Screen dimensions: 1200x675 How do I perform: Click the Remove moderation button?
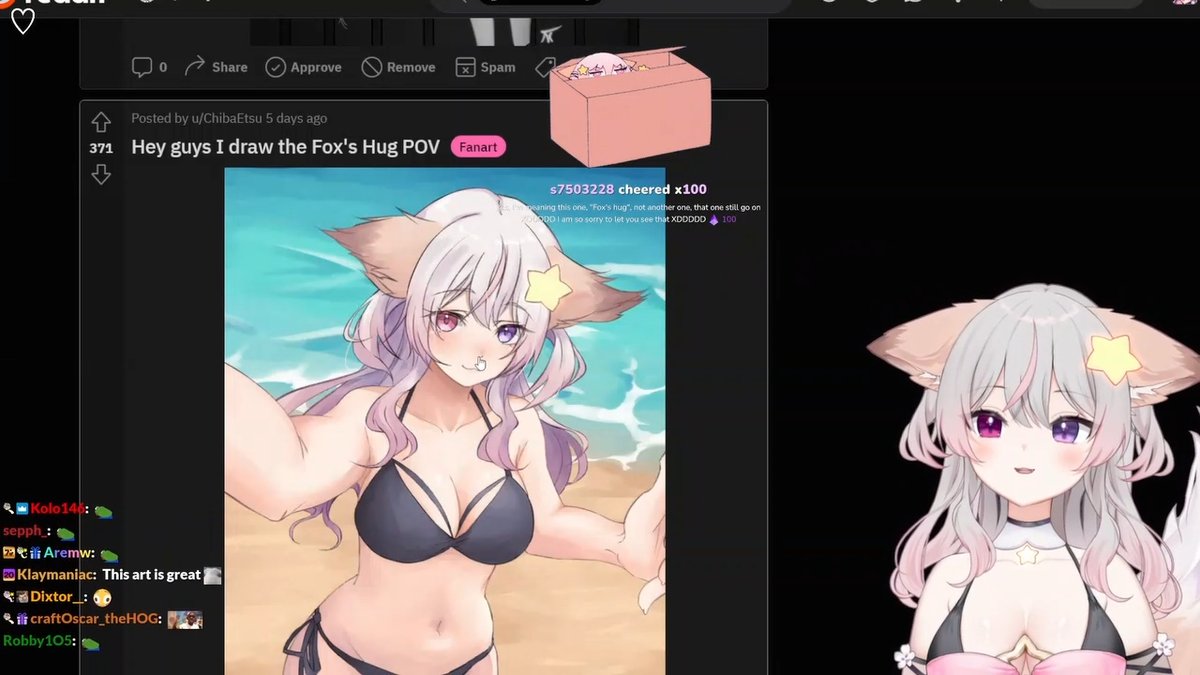coord(398,67)
